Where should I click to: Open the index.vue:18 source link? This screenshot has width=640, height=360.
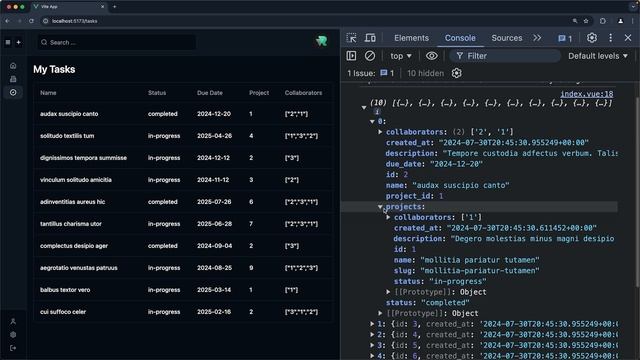(587, 94)
